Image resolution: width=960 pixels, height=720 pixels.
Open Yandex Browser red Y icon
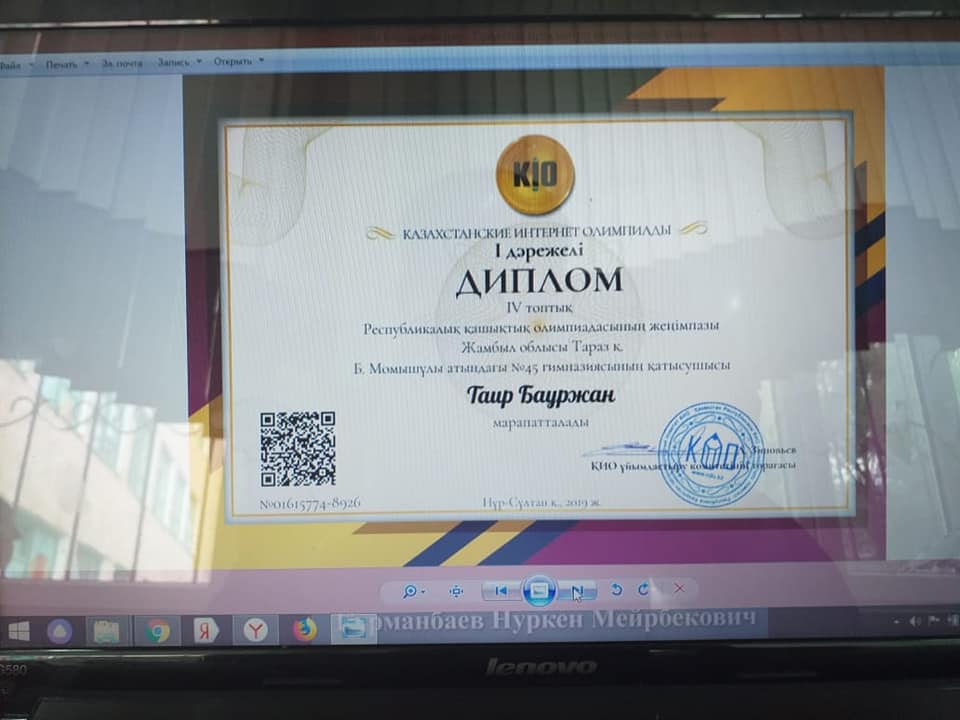pyautogui.click(x=255, y=630)
